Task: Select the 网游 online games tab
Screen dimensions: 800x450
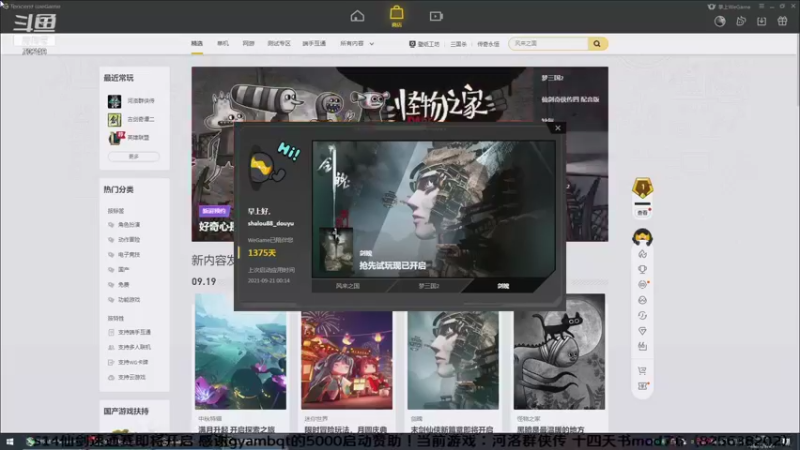Action: [x=248, y=44]
